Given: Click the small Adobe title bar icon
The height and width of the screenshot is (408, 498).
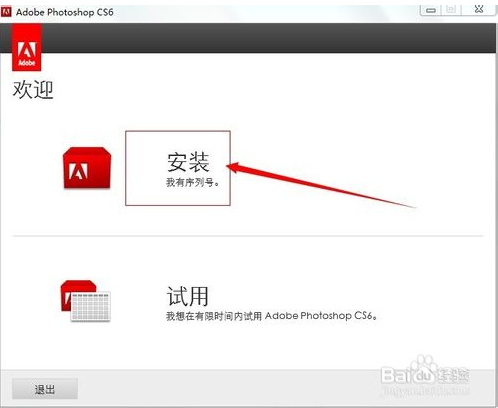Looking at the screenshot, I should click(6, 12).
